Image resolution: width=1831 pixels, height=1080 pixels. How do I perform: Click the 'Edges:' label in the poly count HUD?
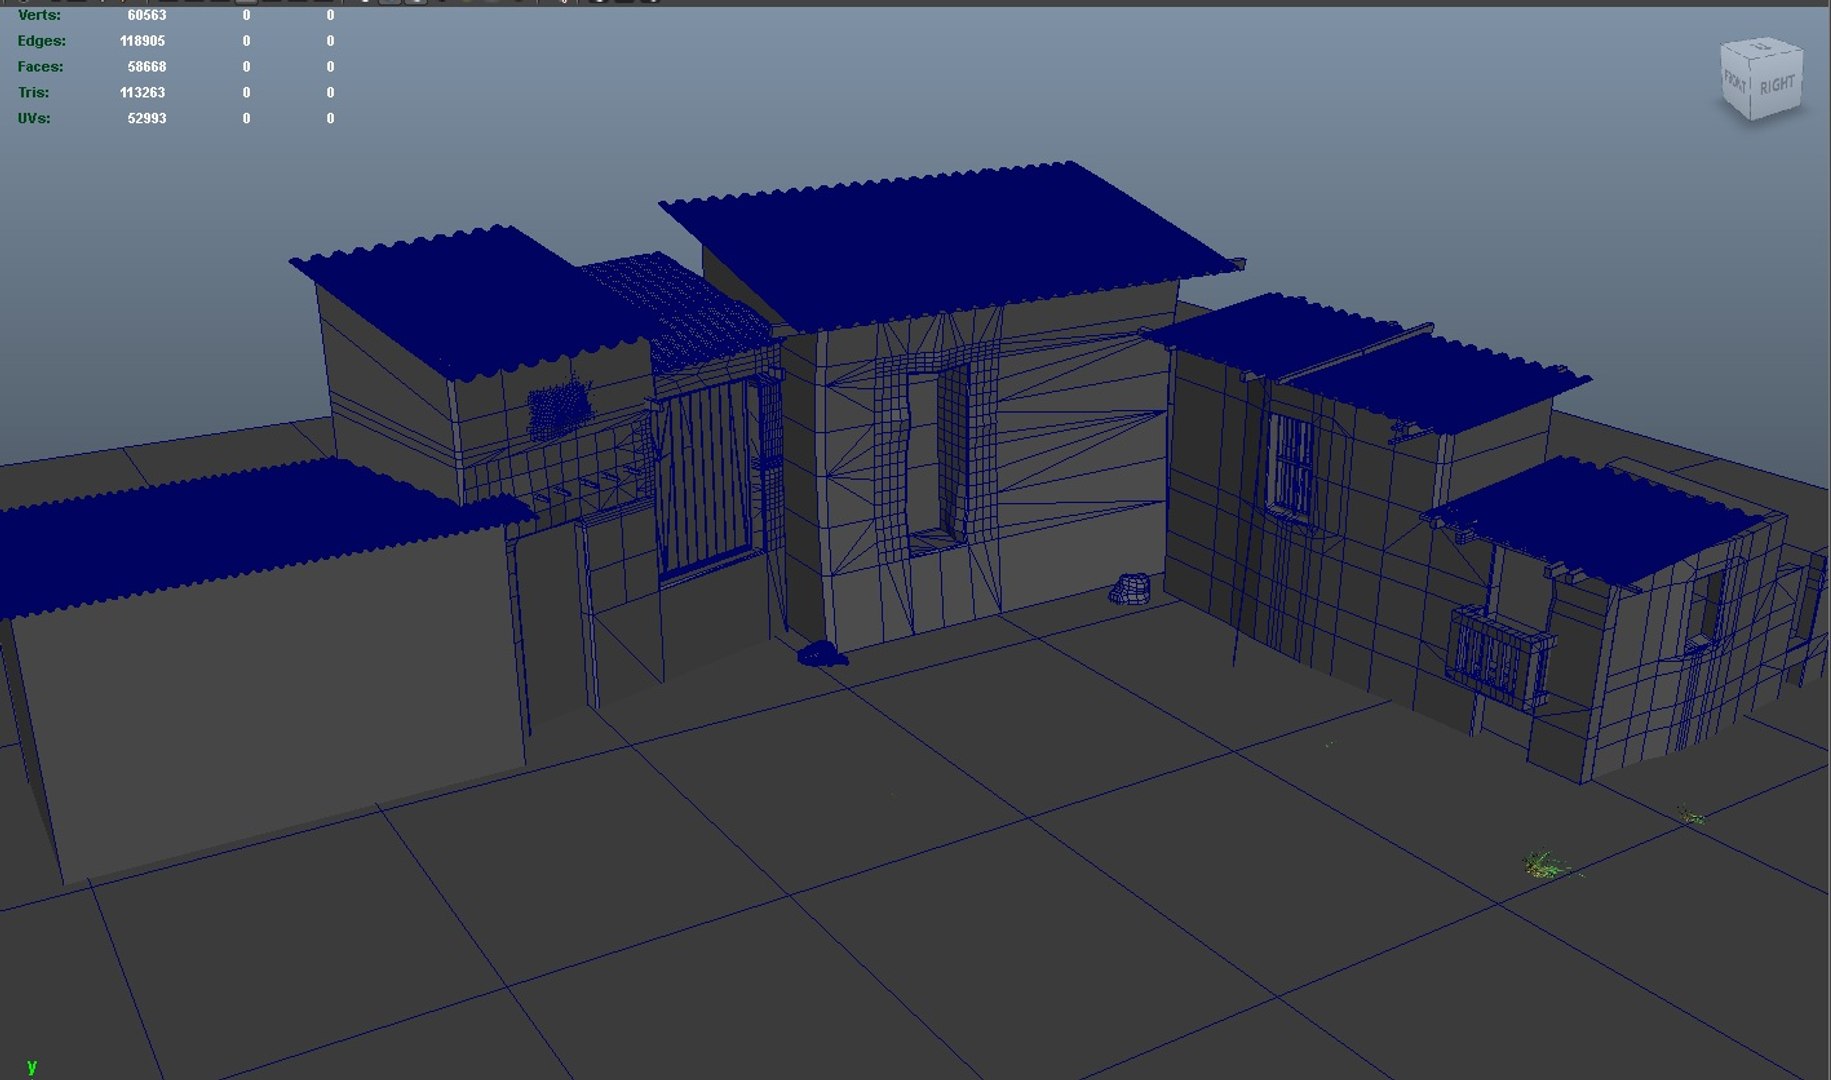[42, 41]
